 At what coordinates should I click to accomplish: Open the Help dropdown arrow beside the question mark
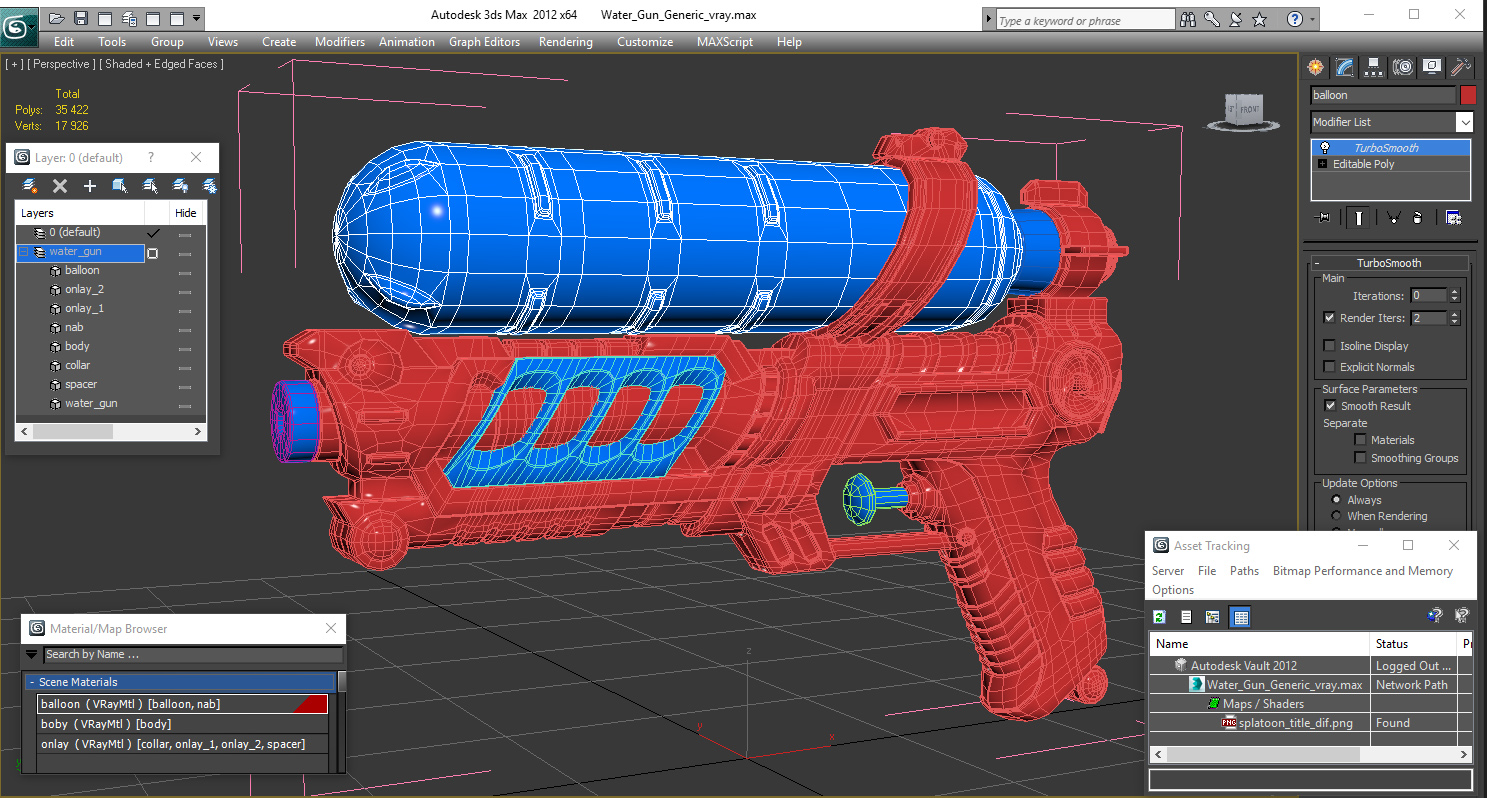(x=1312, y=19)
